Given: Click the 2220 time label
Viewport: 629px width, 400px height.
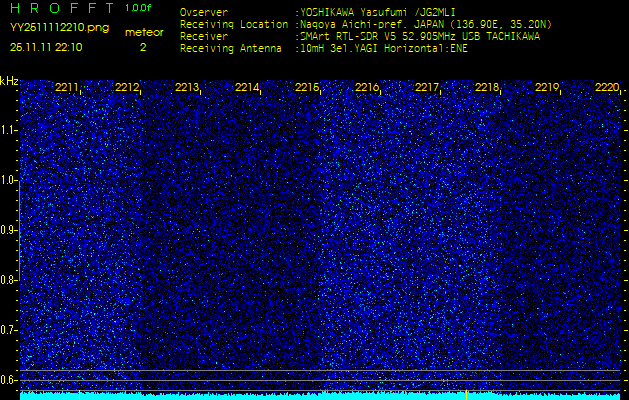Looking at the screenshot, I should 607,87.
